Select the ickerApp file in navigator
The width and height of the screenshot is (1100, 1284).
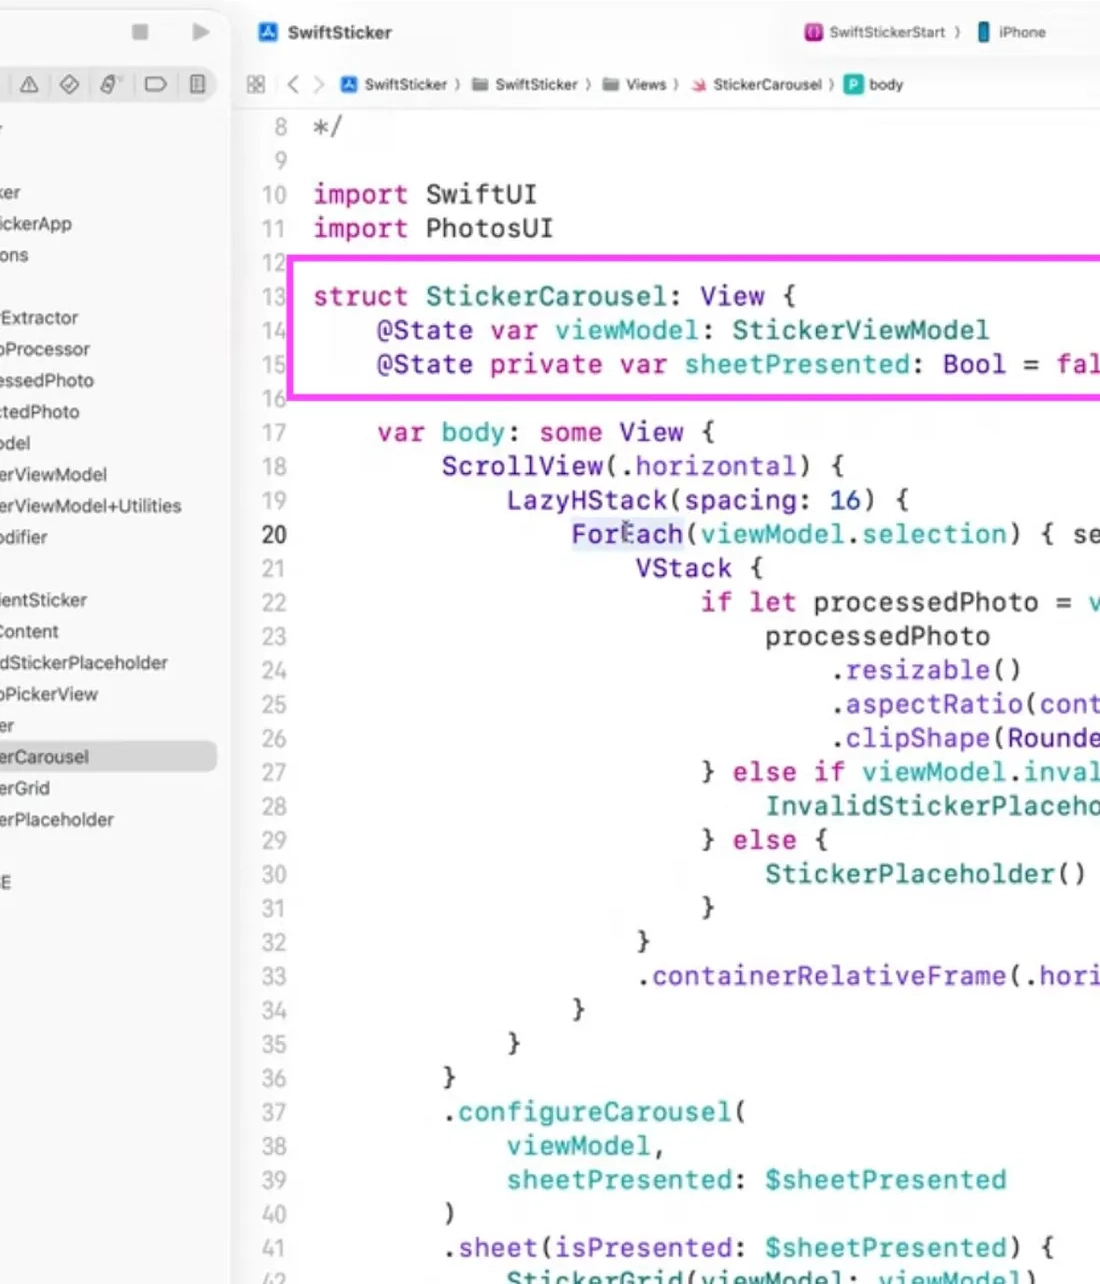pos(36,223)
